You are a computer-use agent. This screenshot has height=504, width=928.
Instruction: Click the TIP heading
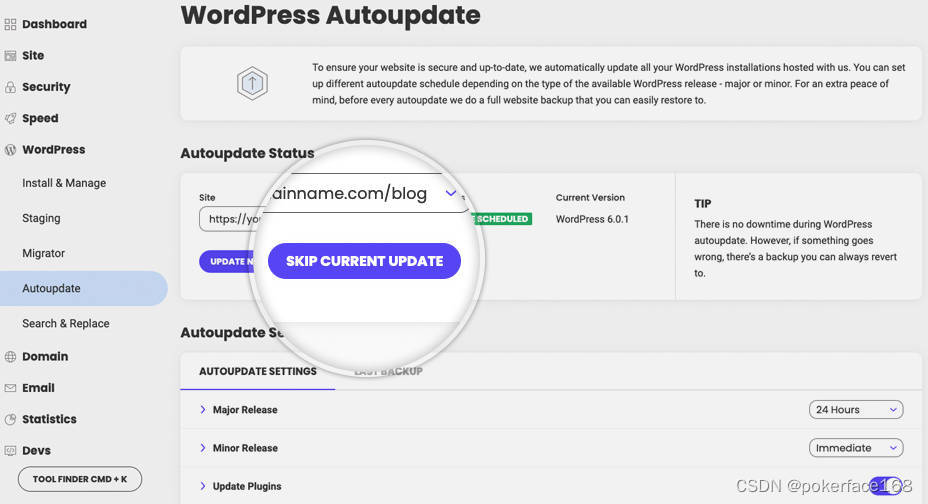(703, 203)
